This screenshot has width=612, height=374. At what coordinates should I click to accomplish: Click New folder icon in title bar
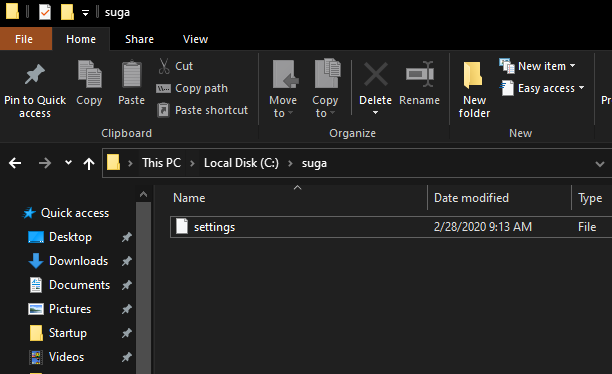click(x=67, y=12)
